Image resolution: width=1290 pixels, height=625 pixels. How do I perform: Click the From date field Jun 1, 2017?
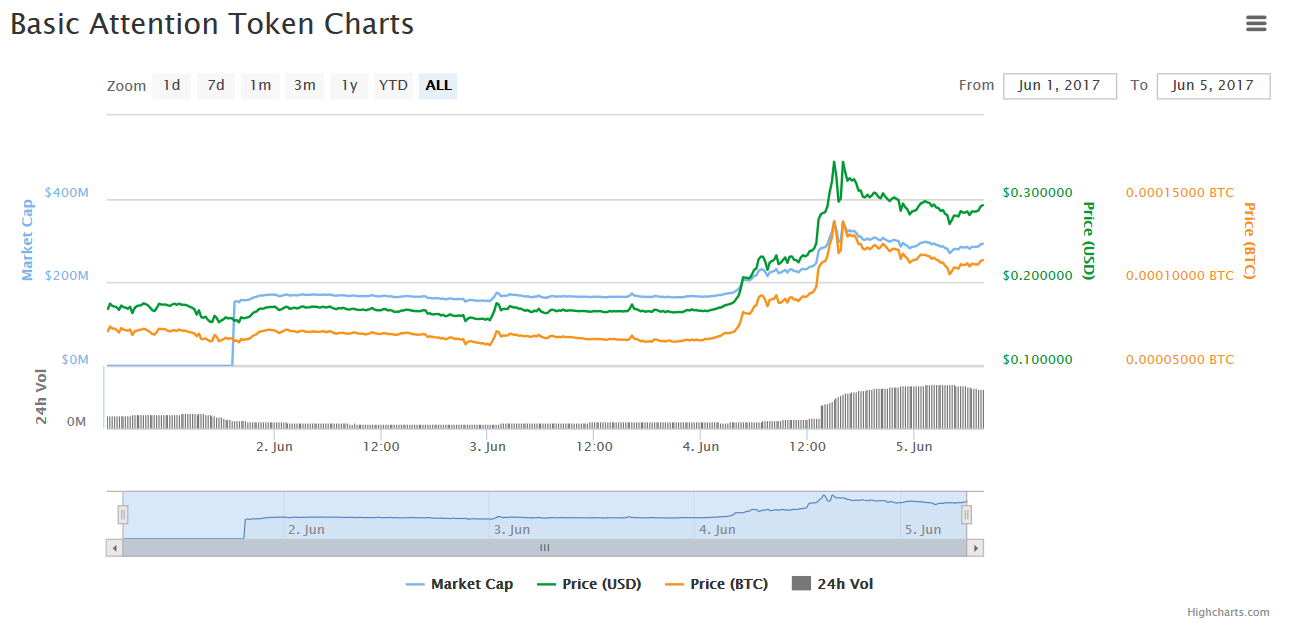[x=1060, y=86]
